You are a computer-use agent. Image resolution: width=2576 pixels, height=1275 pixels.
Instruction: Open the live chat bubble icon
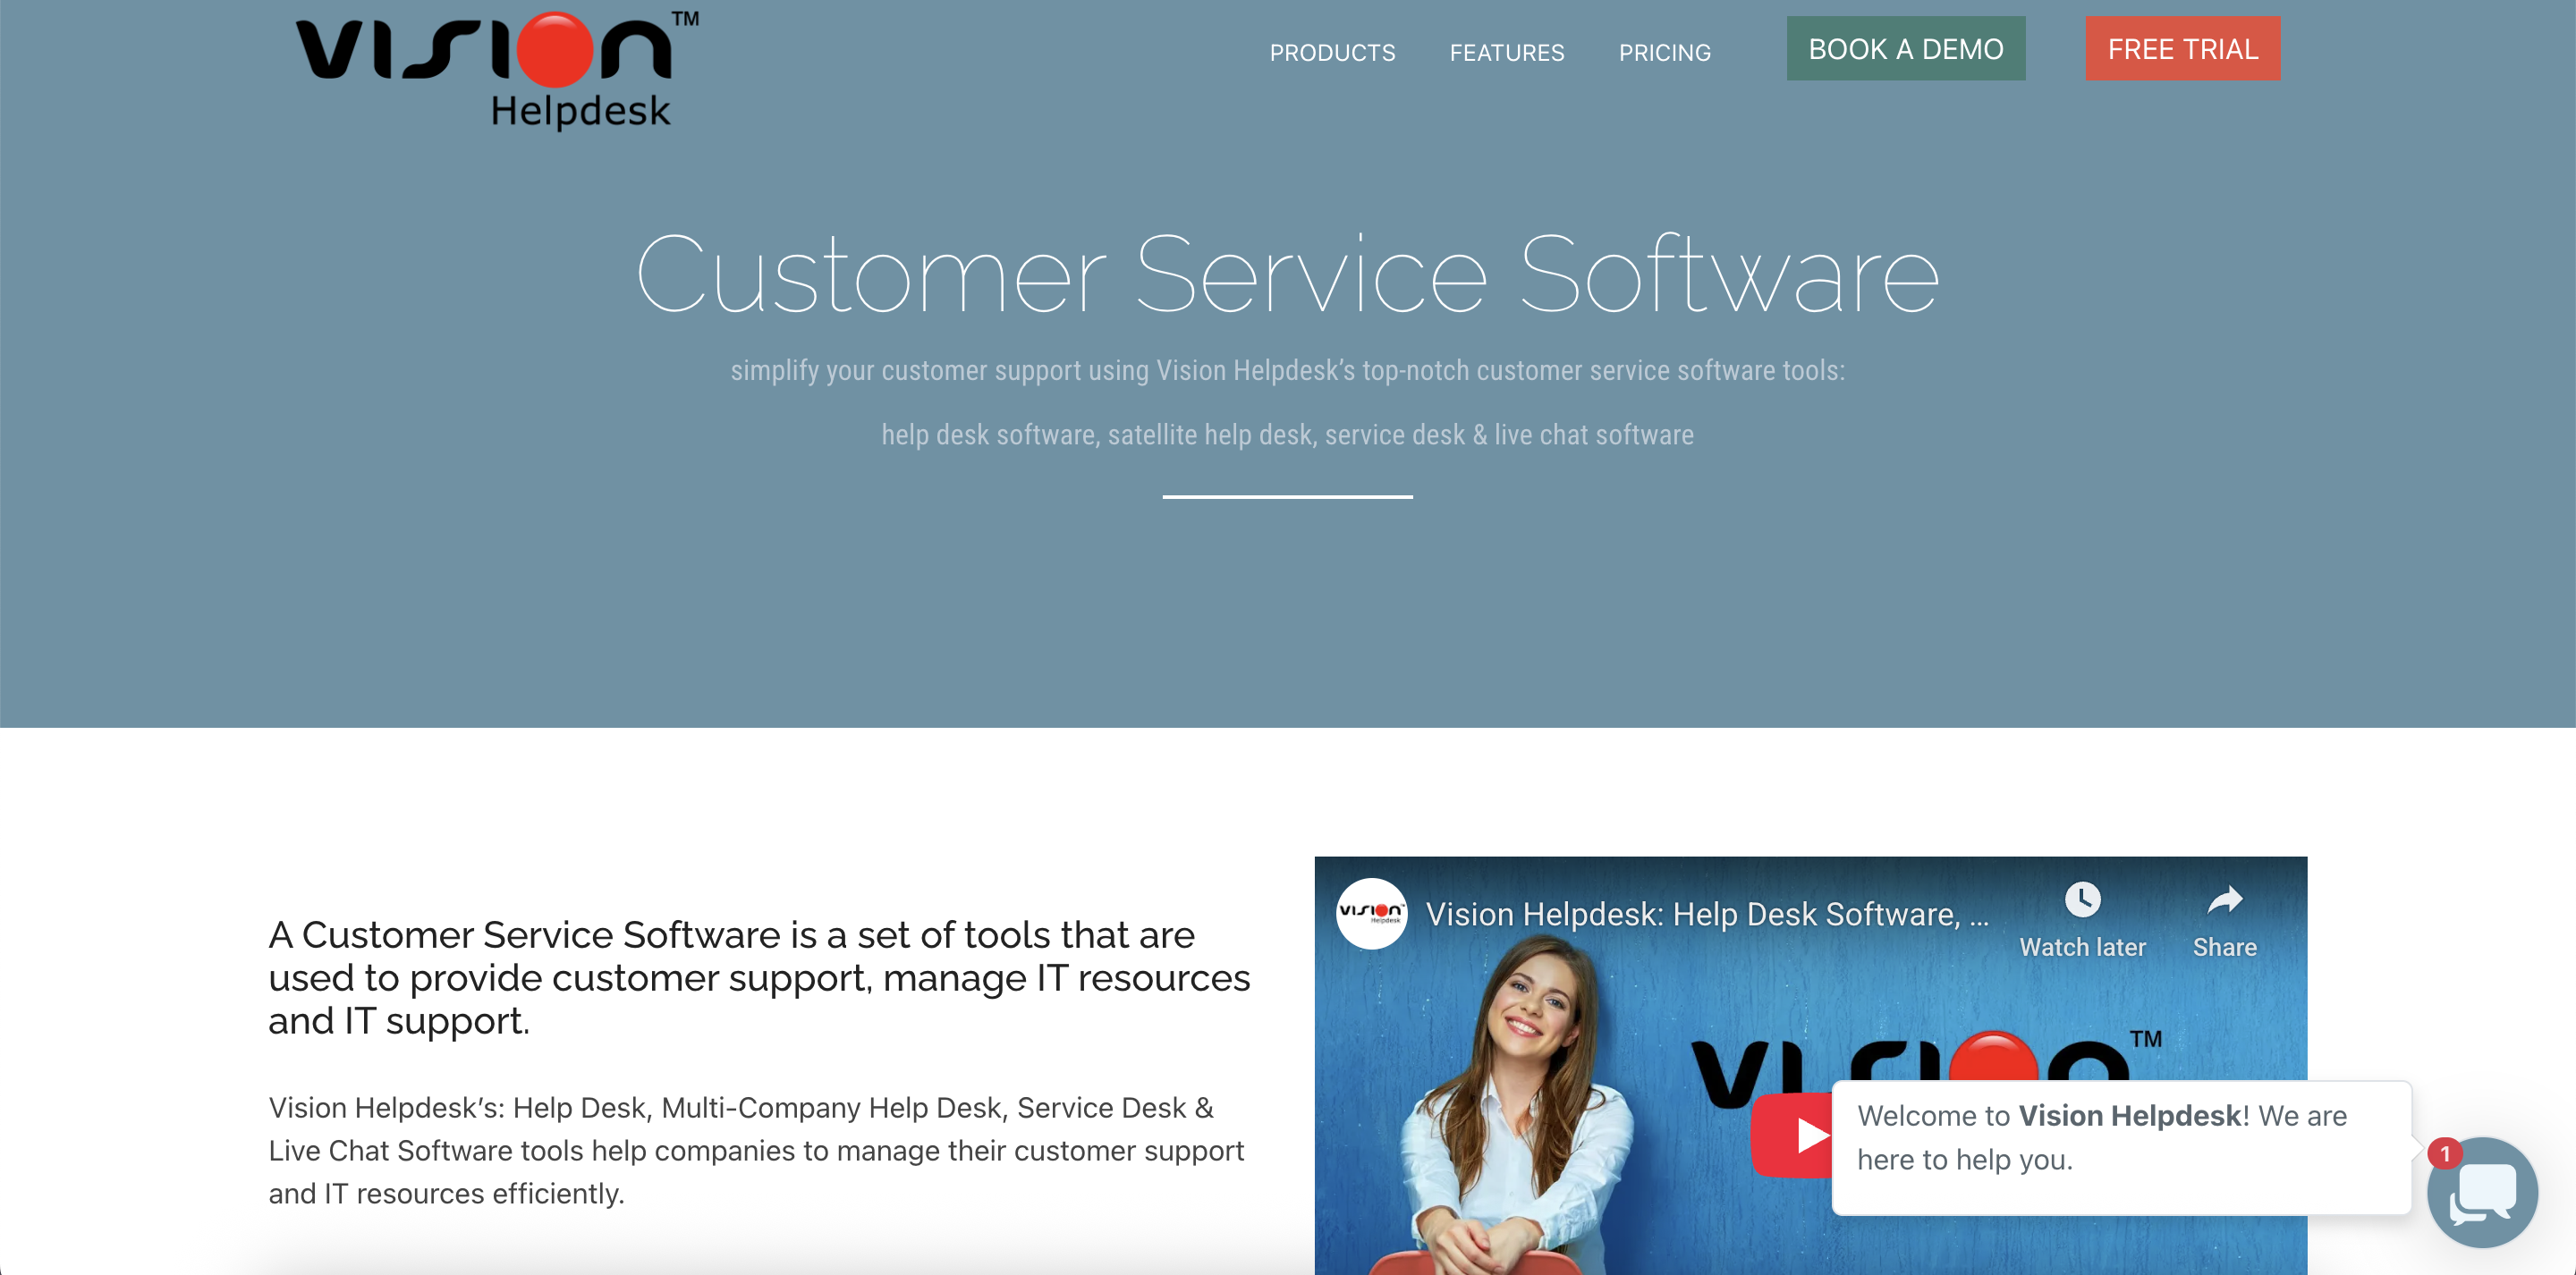[2481, 1192]
